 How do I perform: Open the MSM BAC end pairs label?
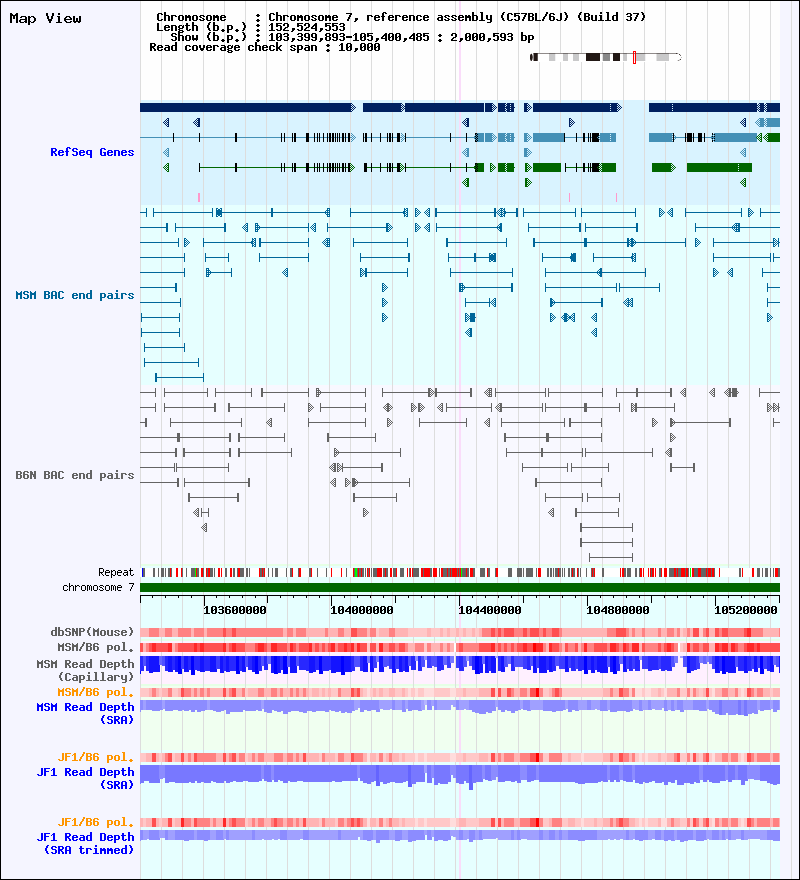(x=75, y=295)
